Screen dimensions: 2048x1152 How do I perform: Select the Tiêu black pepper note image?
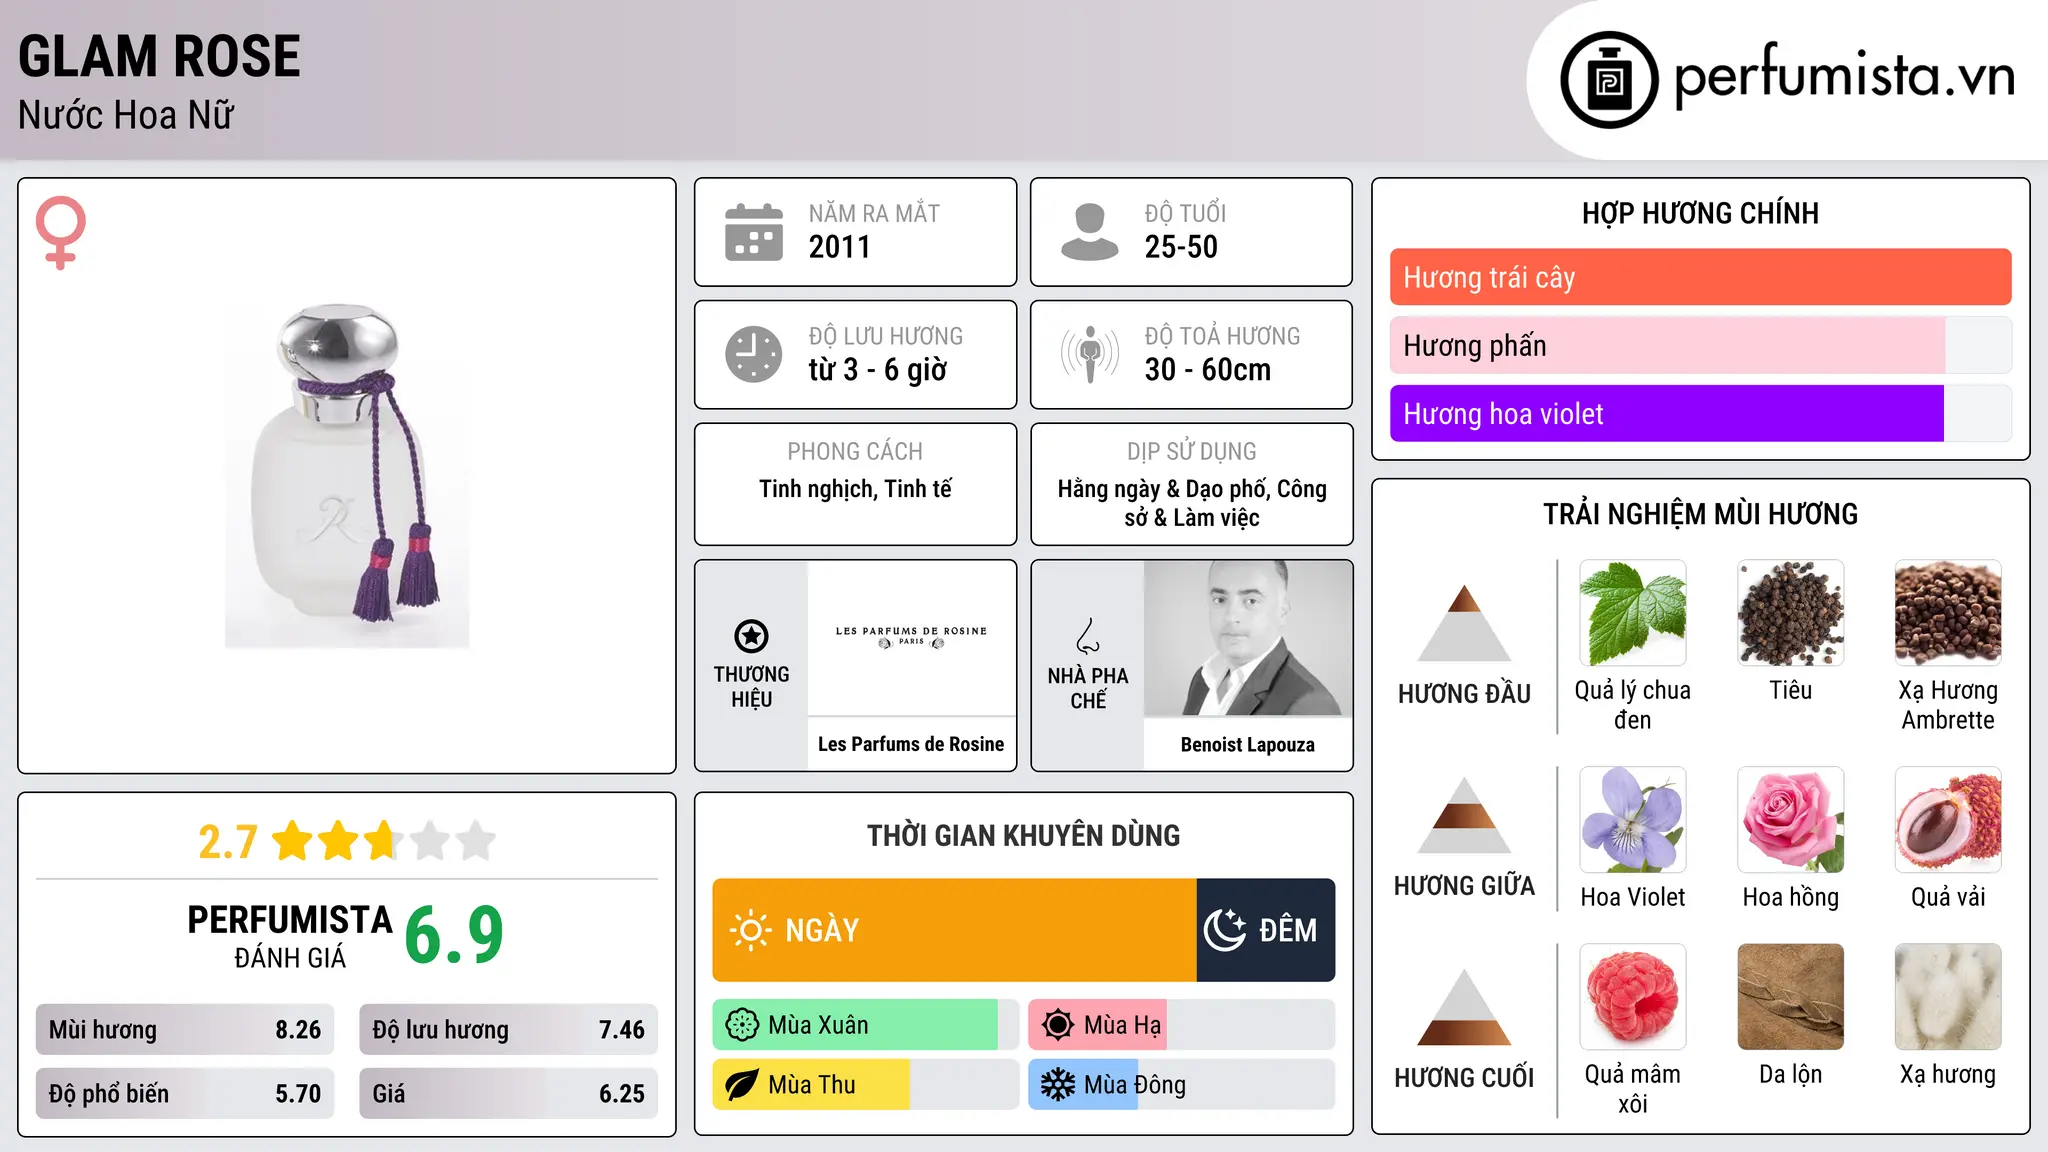click(1791, 613)
